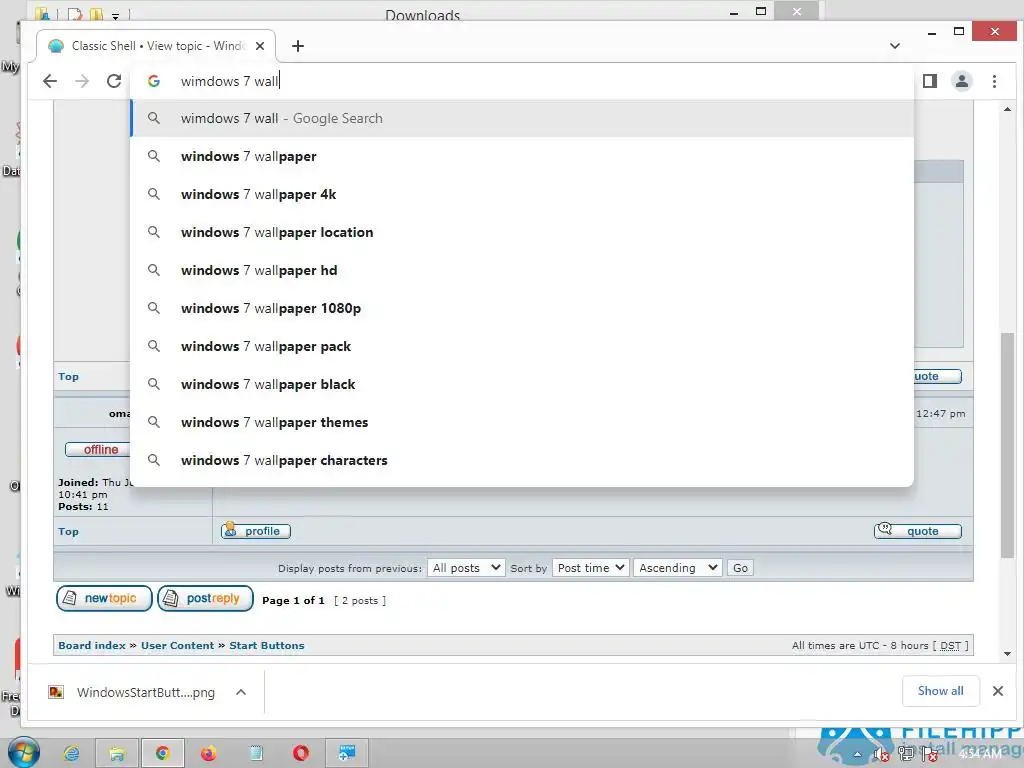The image size is (1024, 768).
Task: Show hidden system tray icons arrow
Action: click(857, 754)
